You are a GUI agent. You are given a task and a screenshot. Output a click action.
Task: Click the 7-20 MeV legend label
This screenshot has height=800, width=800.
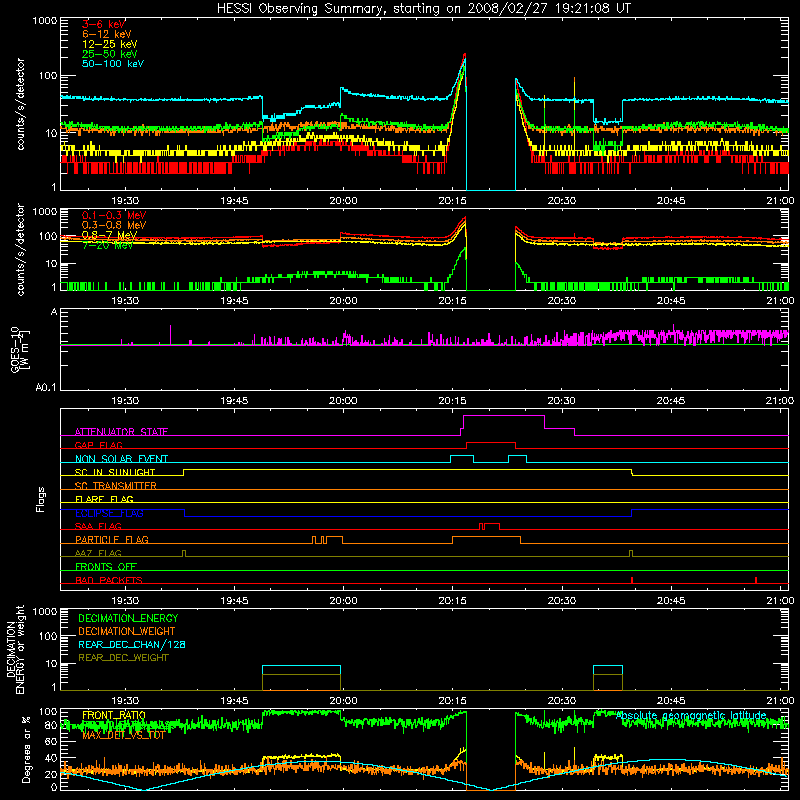point(107,245)
